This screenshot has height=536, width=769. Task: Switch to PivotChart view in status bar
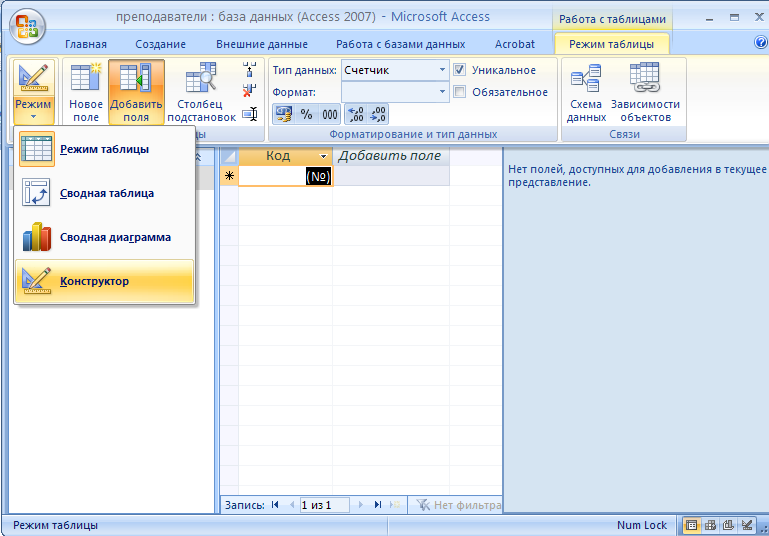point(728,526)
